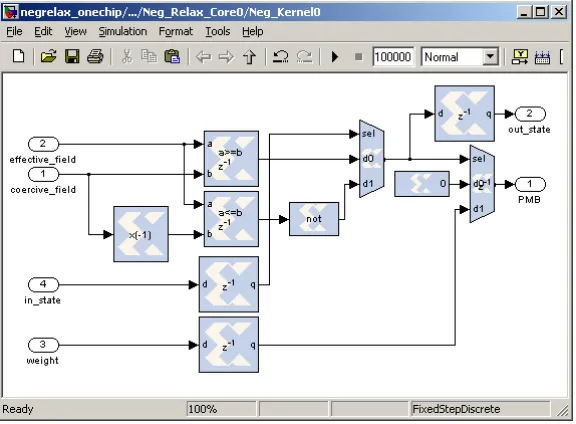Select the out_state register block
Viewport: 576px width, 424px height.
click(x=464, y=114)
